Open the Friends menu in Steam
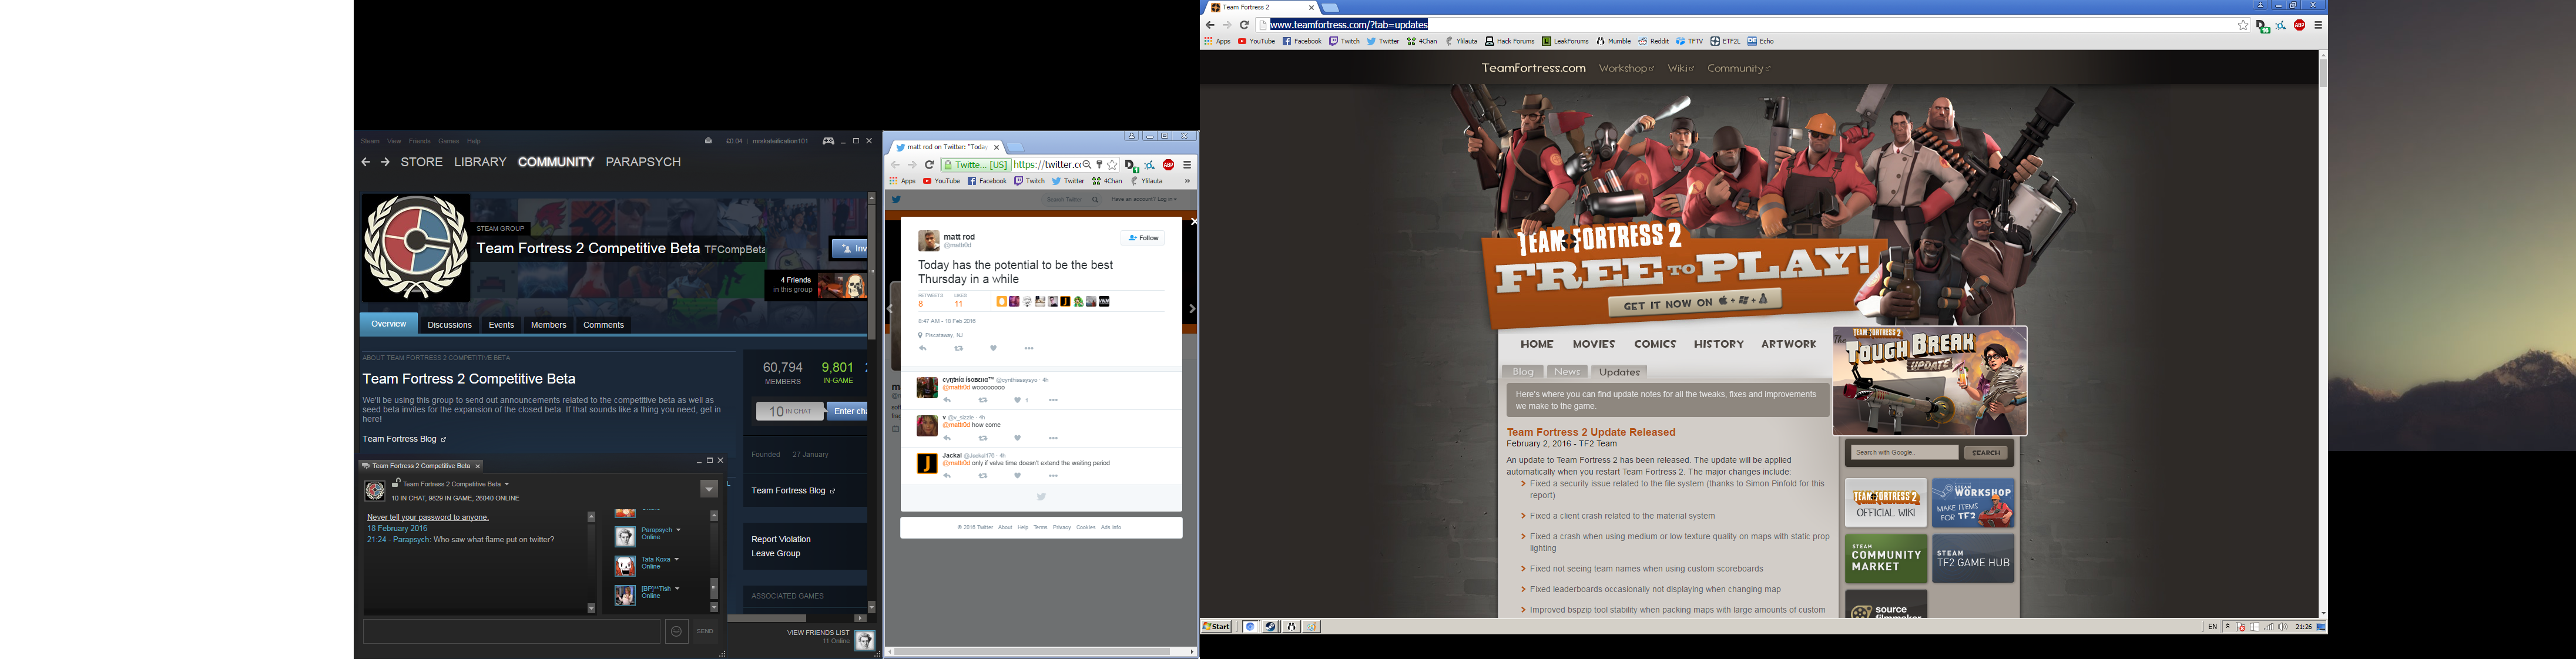 [419, 141]
